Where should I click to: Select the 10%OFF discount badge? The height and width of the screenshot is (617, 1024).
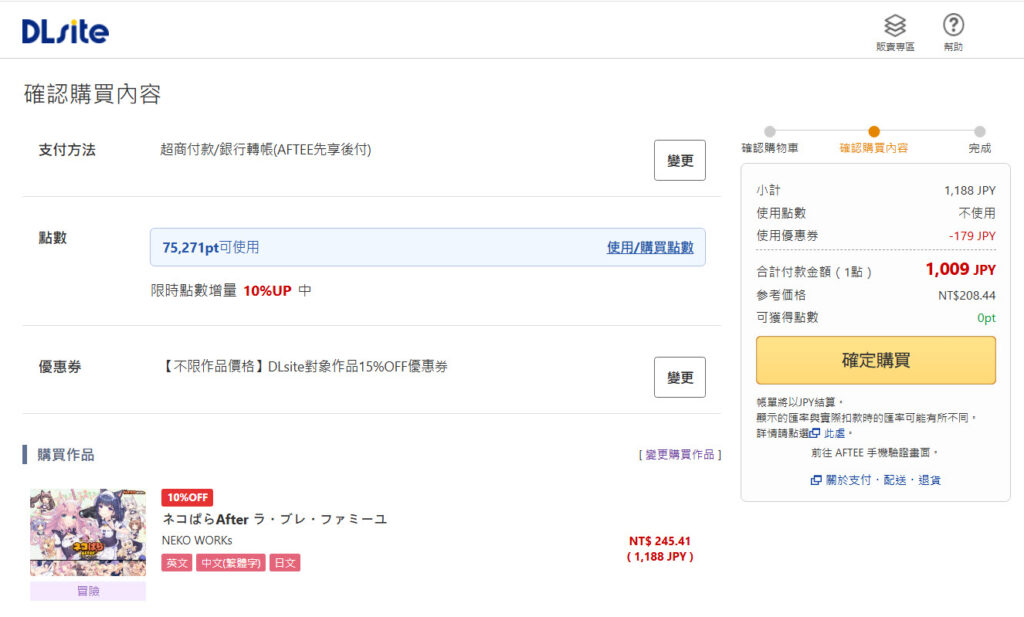[187, 497]
